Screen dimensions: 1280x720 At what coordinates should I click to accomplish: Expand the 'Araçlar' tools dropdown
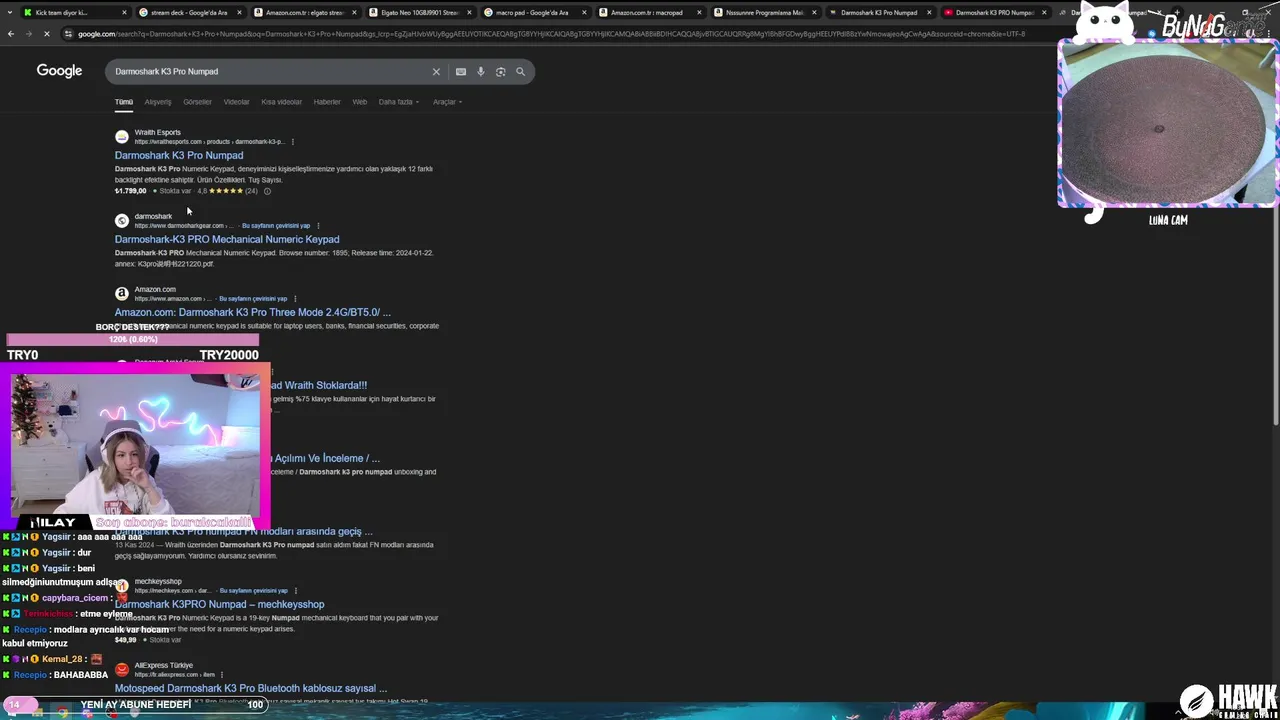tap(447, 102)
